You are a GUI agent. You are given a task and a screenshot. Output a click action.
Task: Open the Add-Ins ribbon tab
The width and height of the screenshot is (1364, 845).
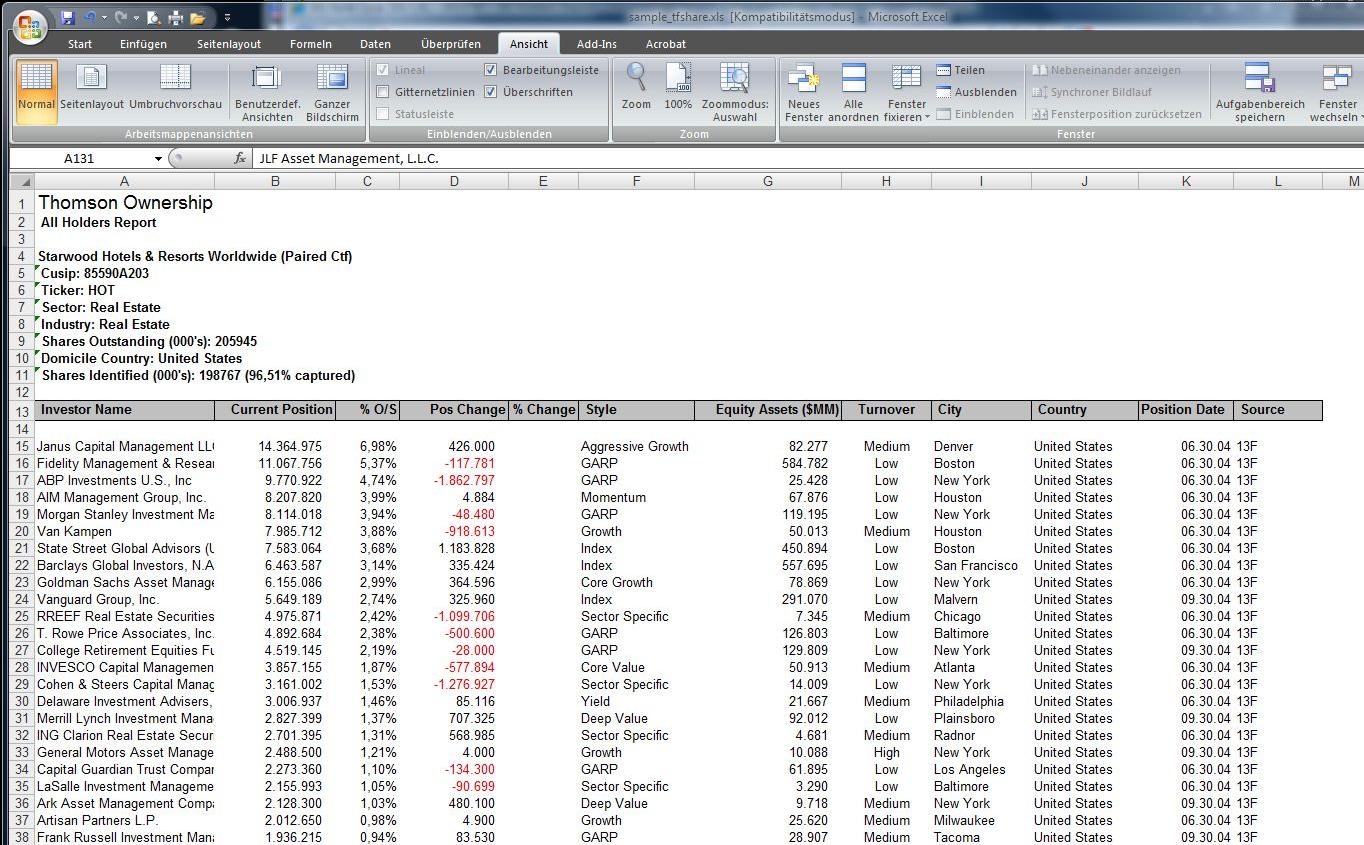(x=597, y=44)
